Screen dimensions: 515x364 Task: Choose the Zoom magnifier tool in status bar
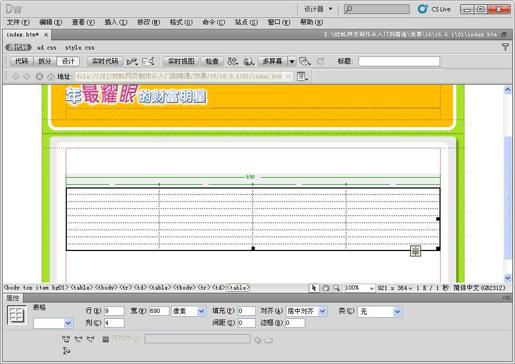tap(337, 288)
